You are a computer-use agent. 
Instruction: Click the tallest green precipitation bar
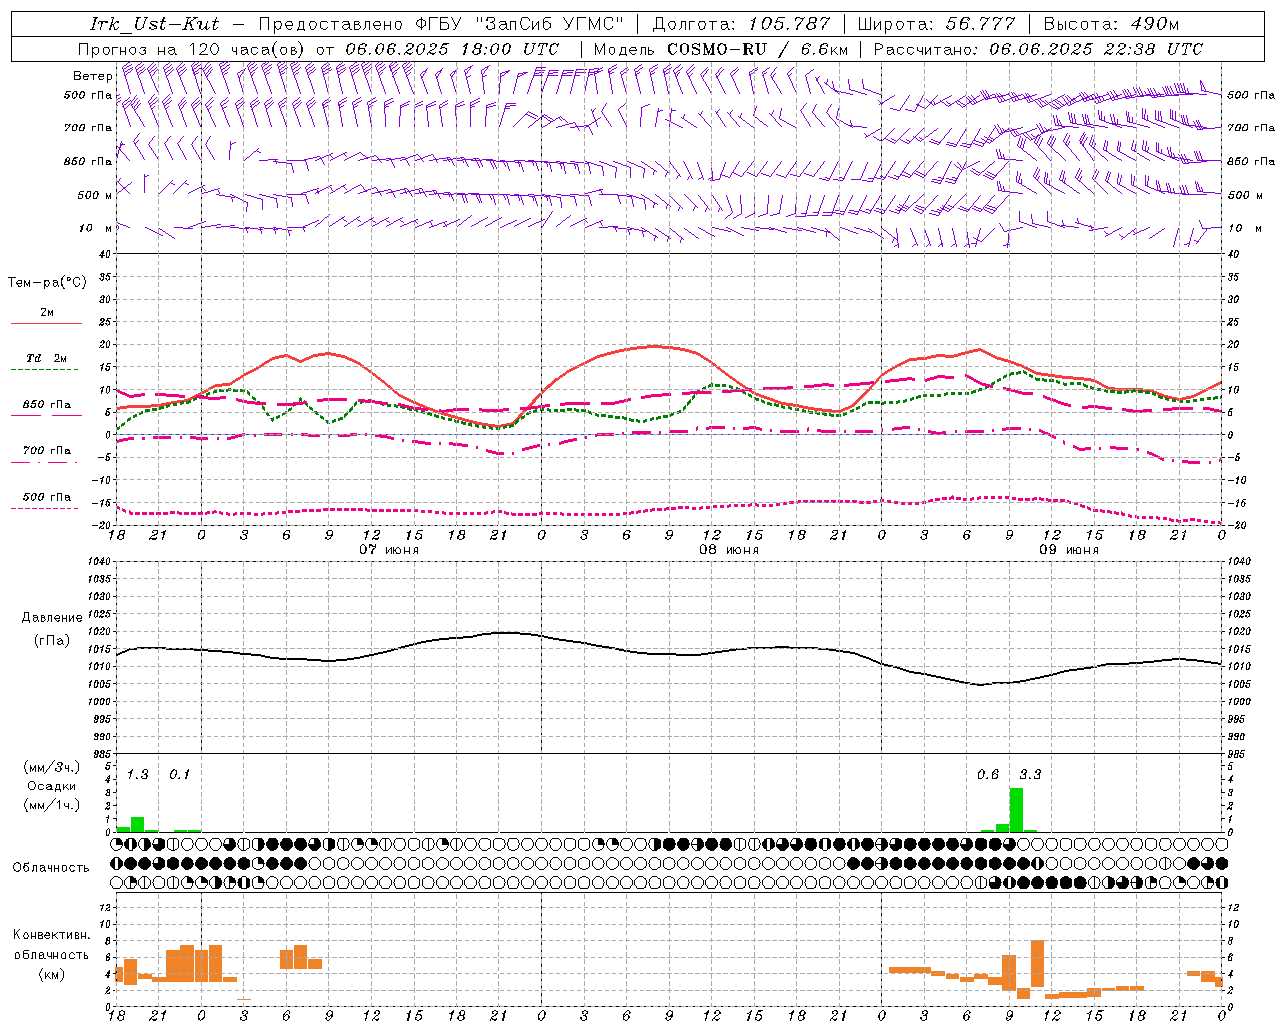[x=1016, y=810]
